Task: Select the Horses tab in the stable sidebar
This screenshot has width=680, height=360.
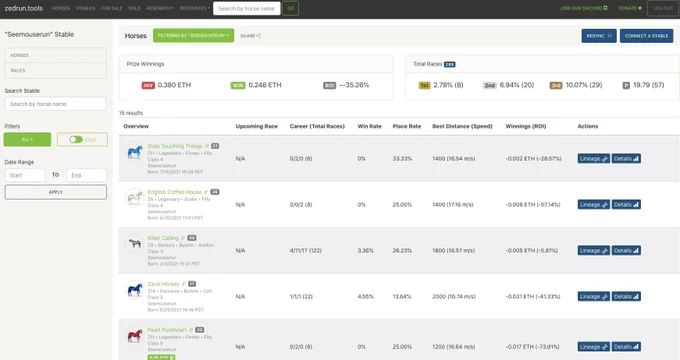Action: pos(56,56)
